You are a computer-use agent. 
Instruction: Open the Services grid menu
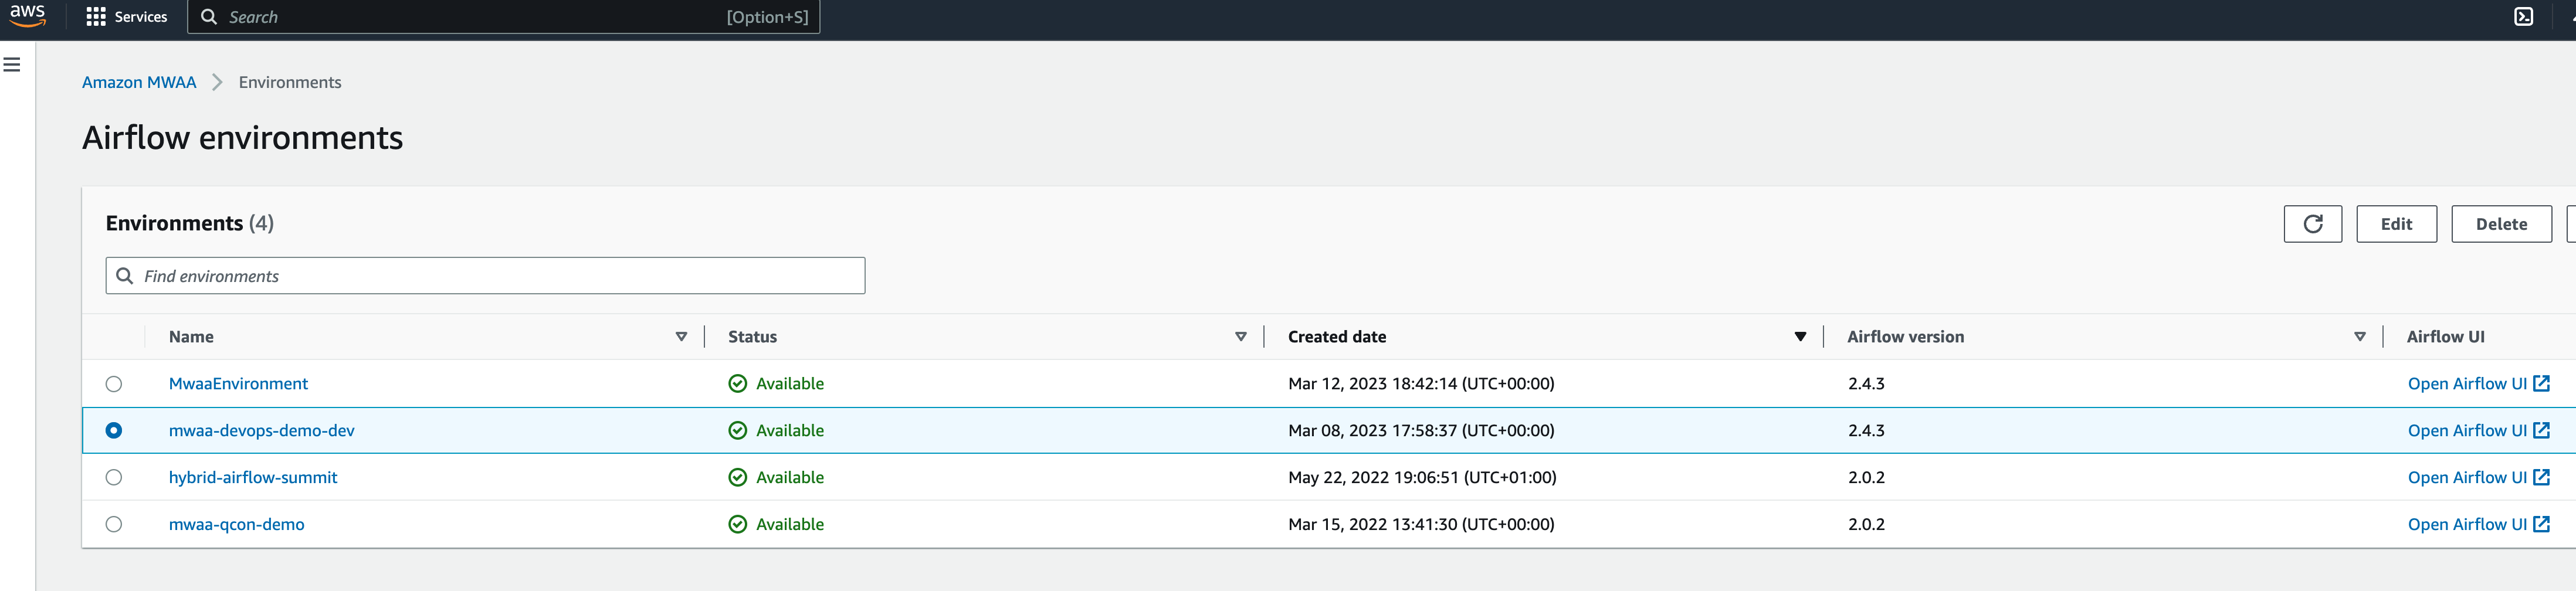pos(126,17)
